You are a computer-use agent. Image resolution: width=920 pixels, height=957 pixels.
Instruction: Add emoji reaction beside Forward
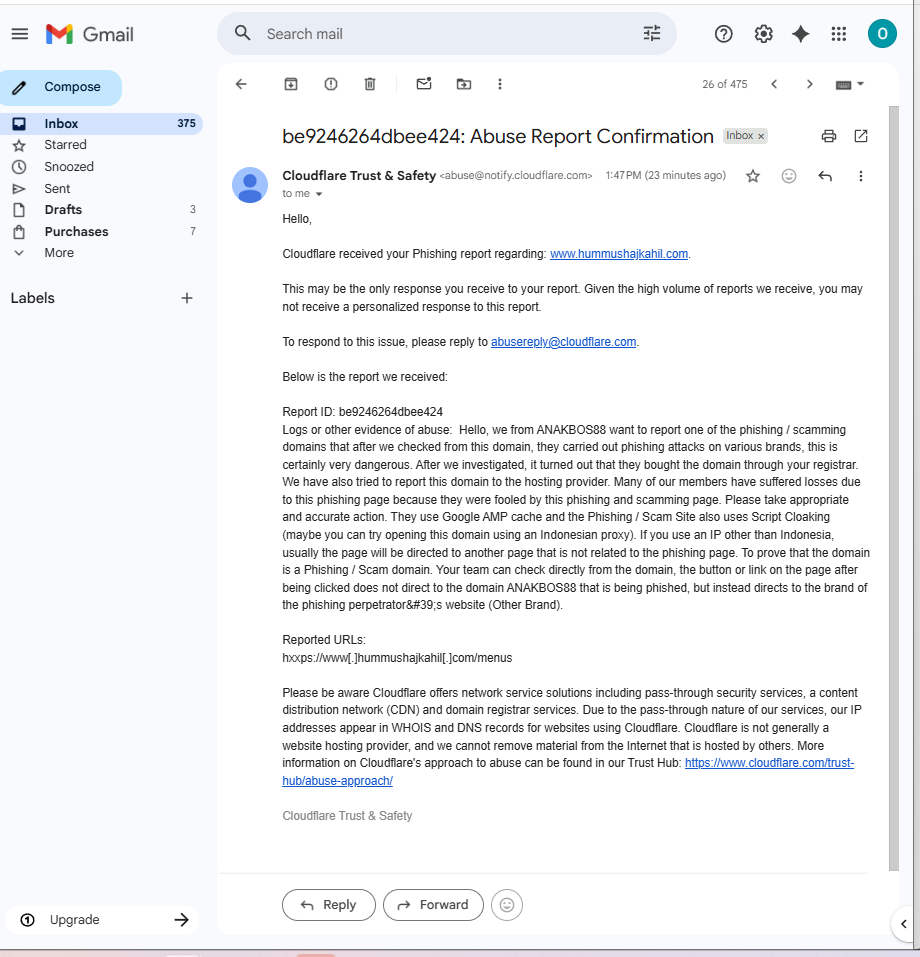(x=507, y=905)
